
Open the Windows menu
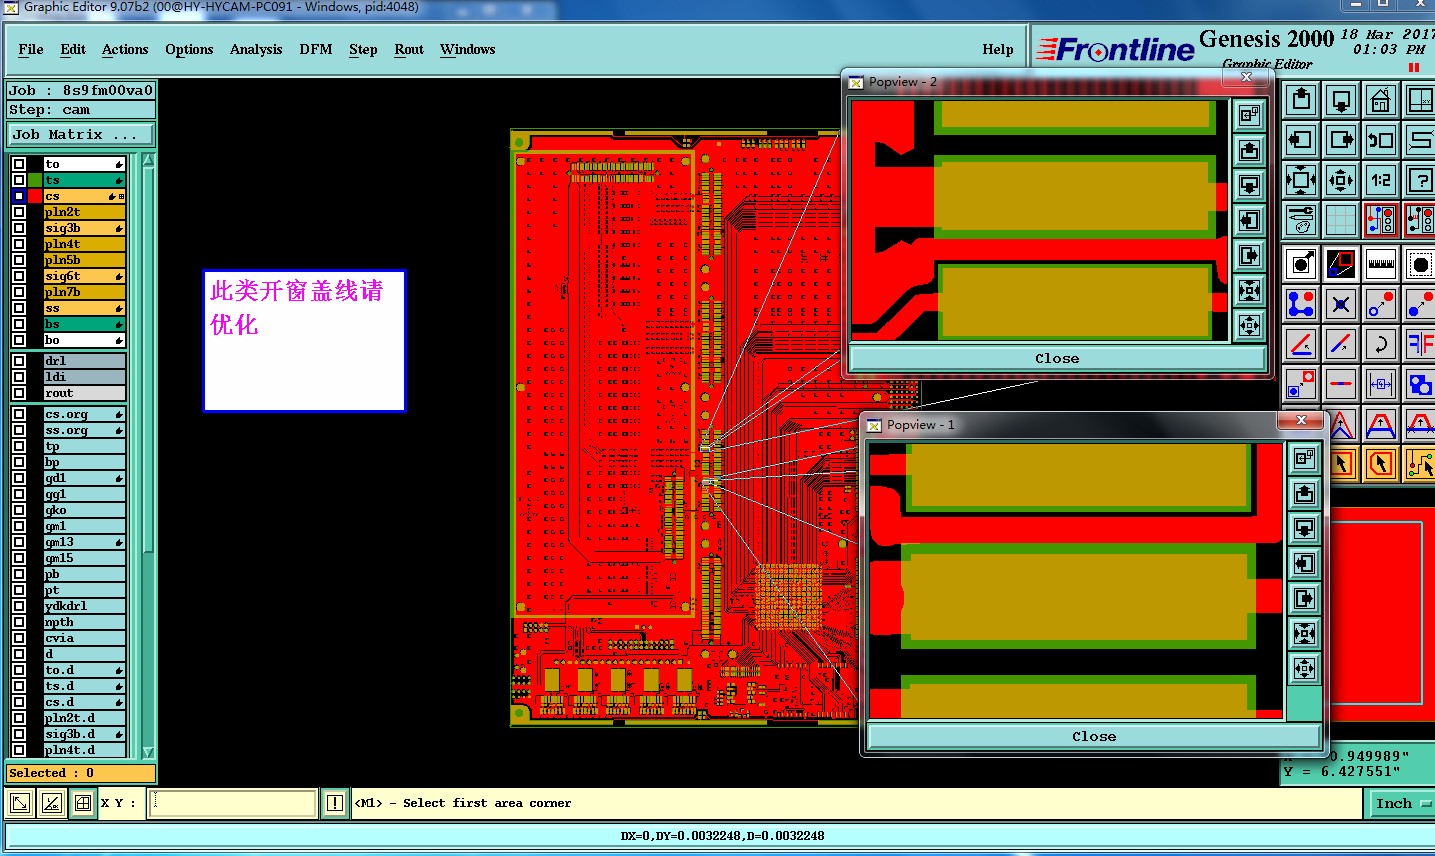click(x=468, y=49)
